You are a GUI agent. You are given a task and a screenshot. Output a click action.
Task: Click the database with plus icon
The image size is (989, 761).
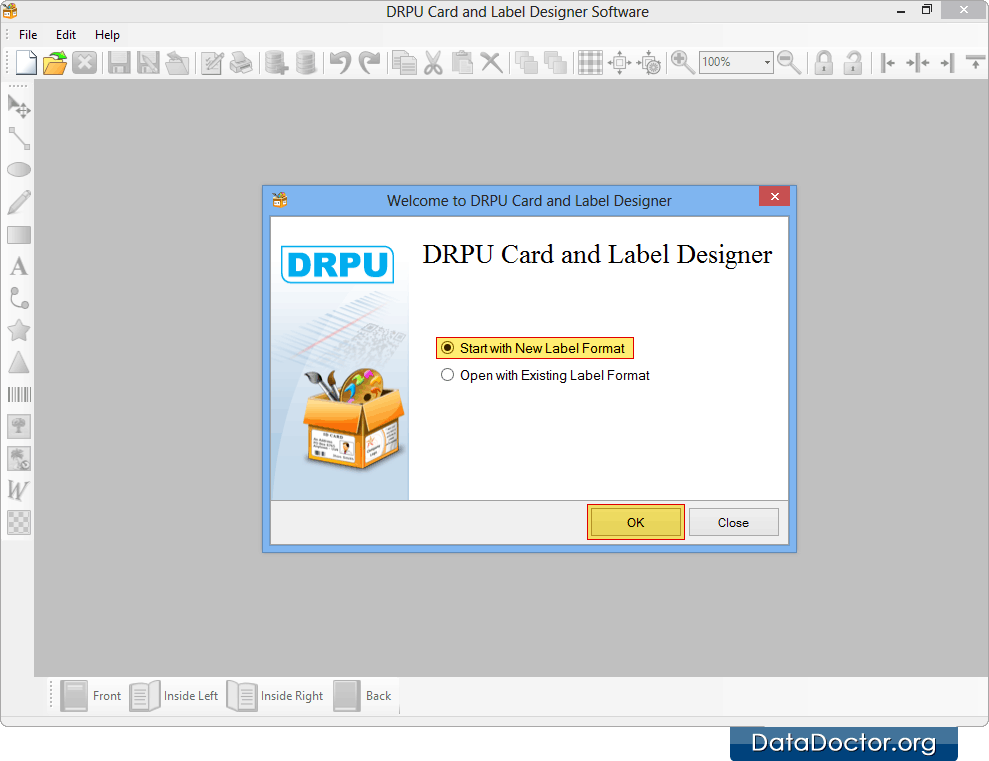click(x=276, y=62)
